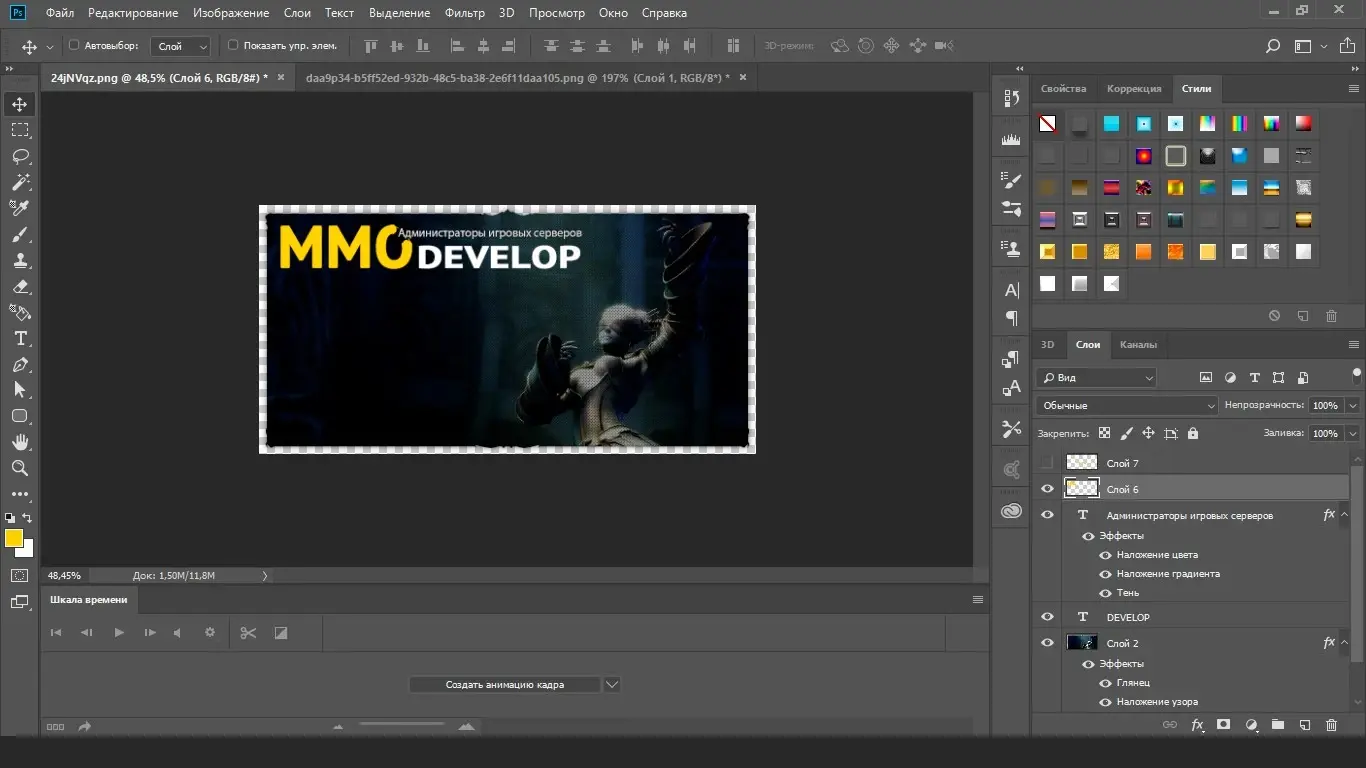Hide the Администраторы игровых серверов text layer
This screenshot has width=1366, height=768.
[1047, 515]
